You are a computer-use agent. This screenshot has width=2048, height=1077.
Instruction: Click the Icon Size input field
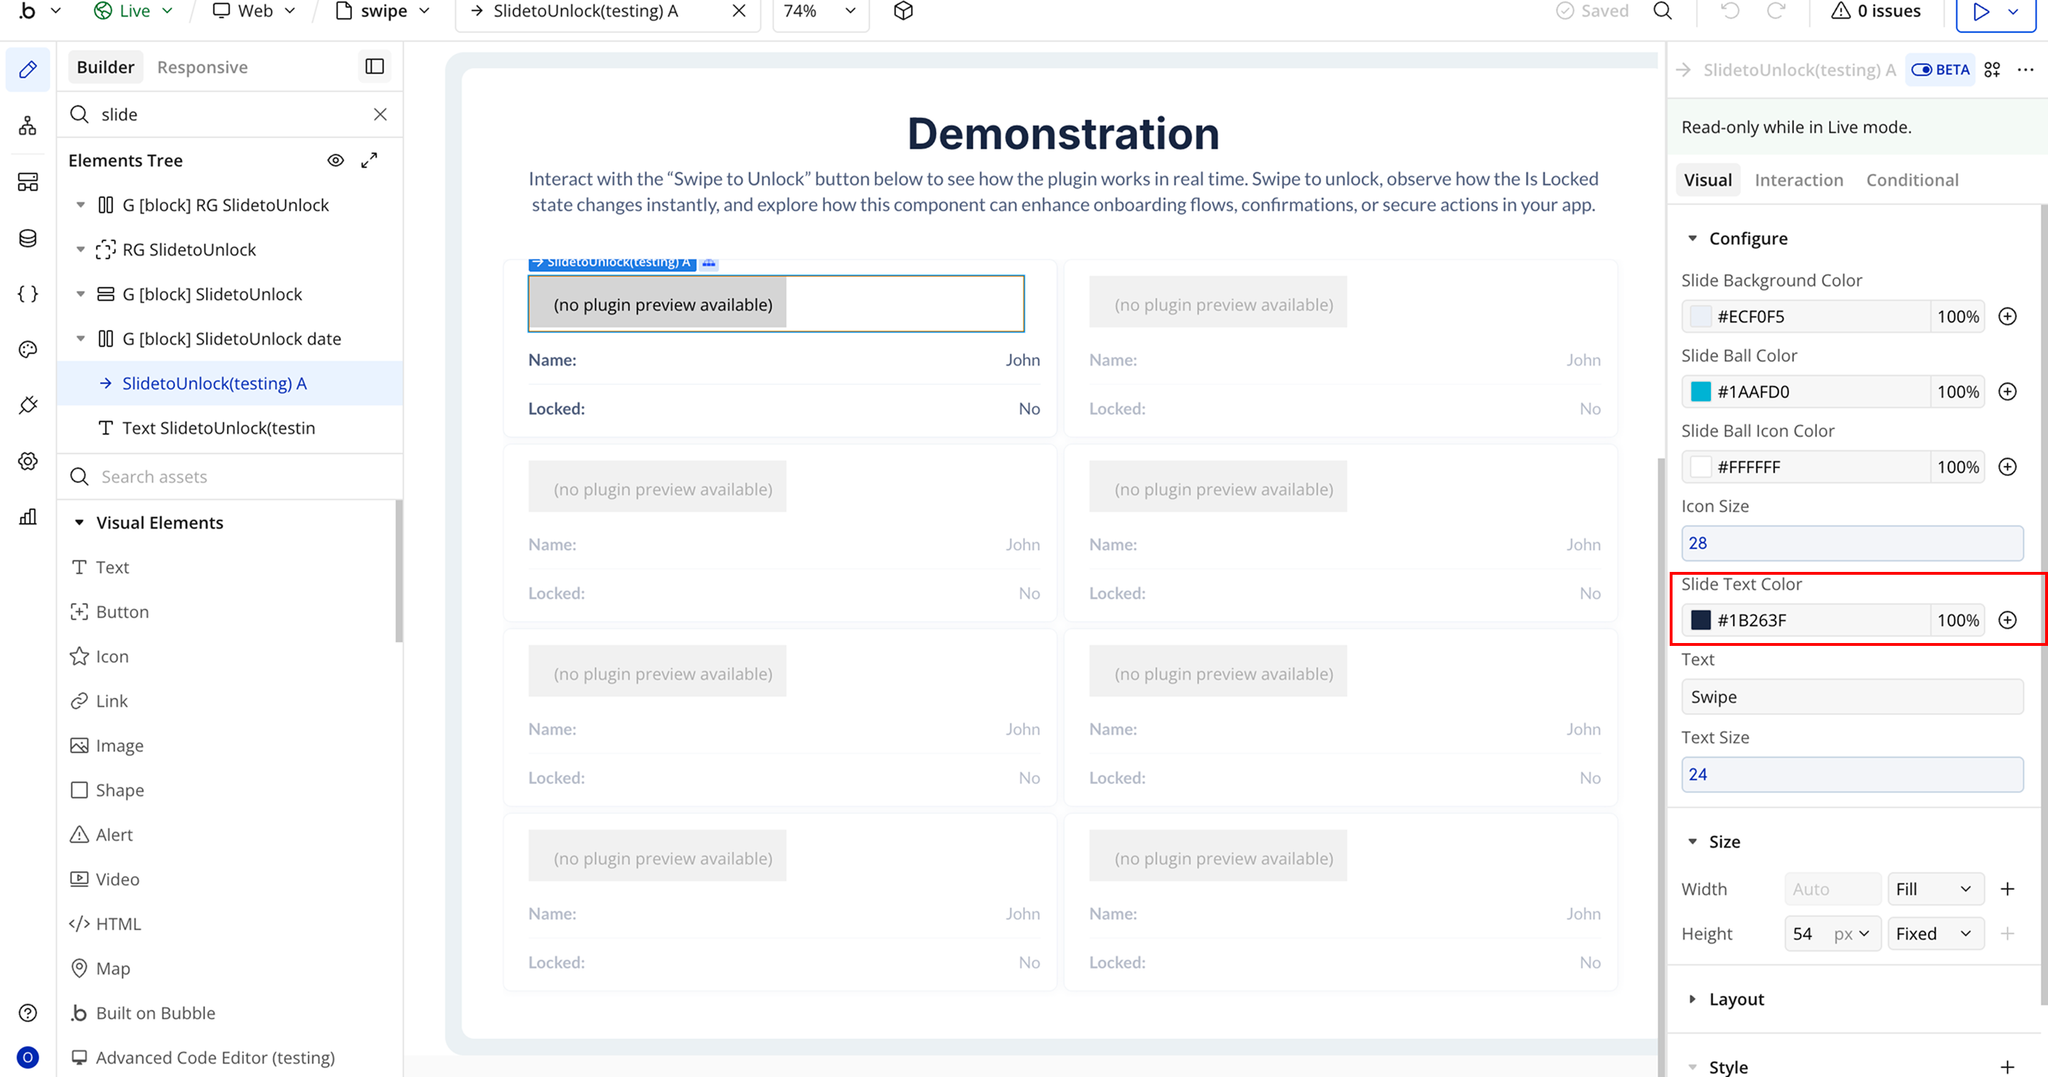point(1852,543)
